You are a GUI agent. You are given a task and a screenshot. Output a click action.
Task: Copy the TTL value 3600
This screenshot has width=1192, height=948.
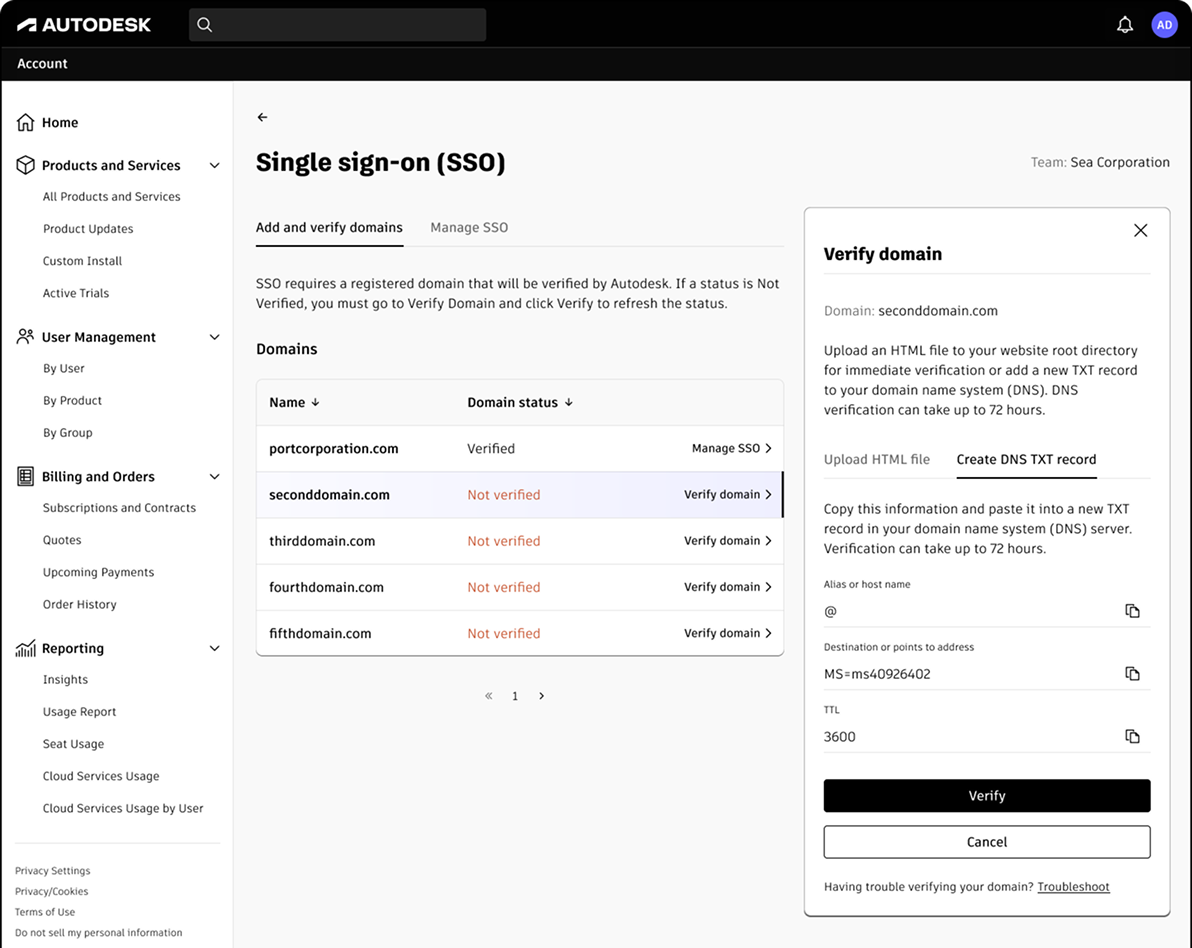(1132, 736)
